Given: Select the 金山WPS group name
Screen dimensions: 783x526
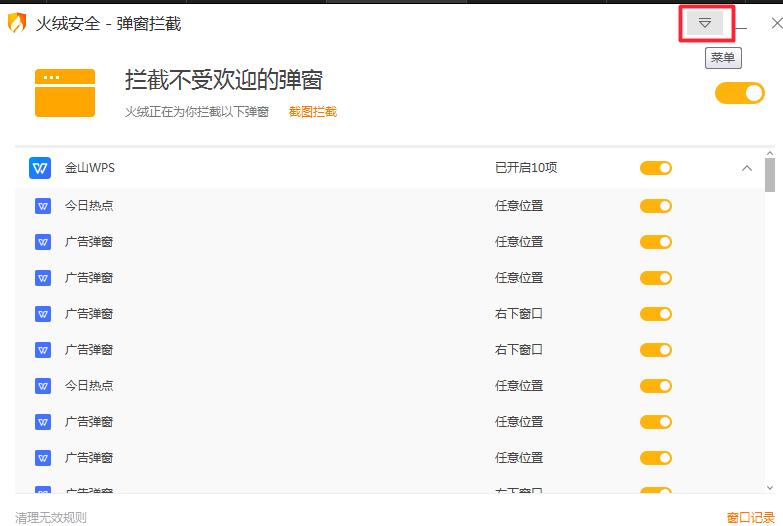Looking at the screenshot, I should click(90, 168).
